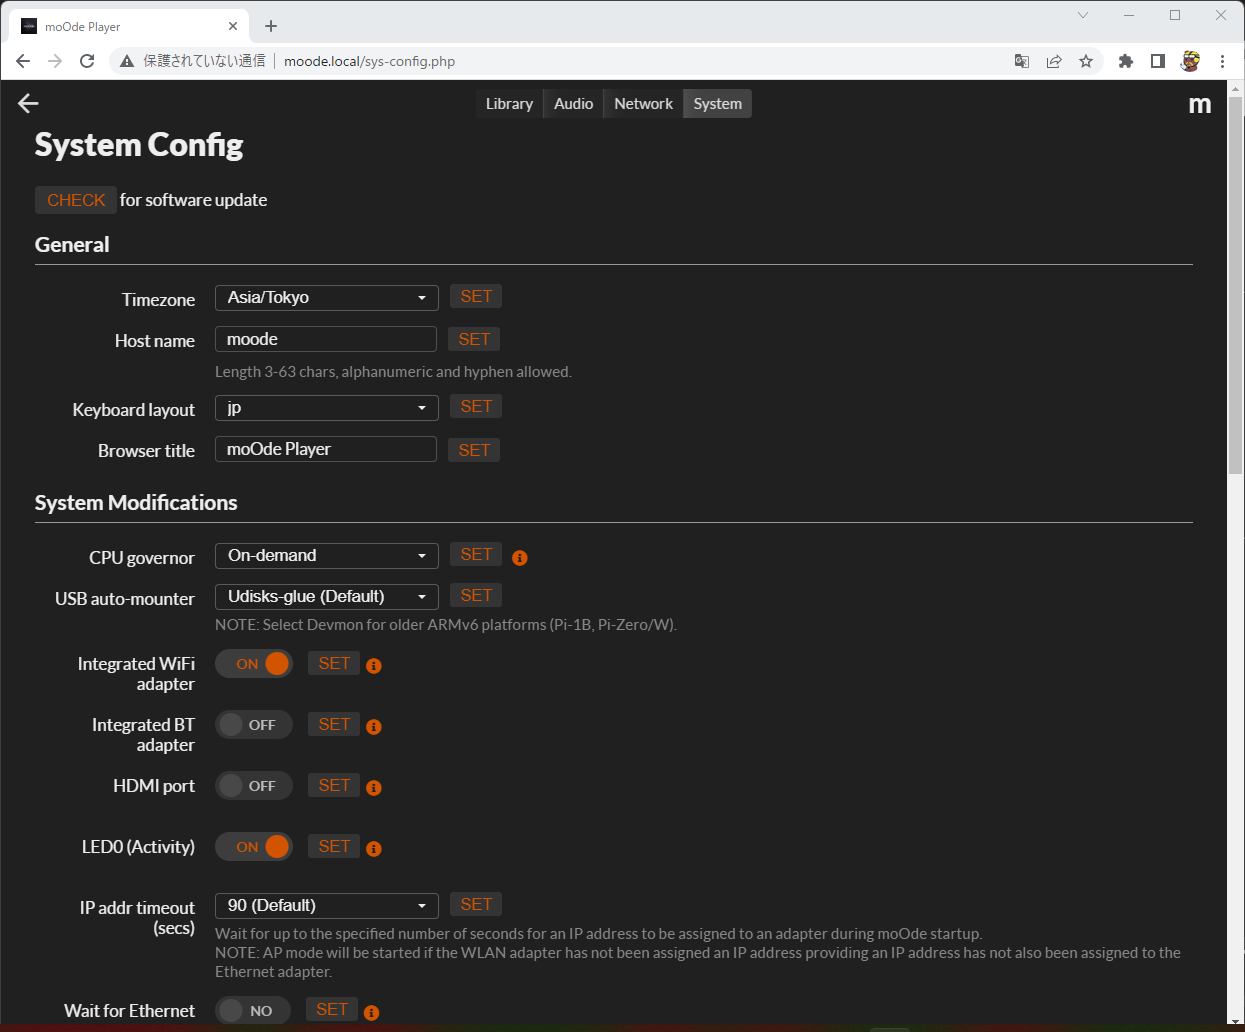Click SET next to Host name

(474, 340)
